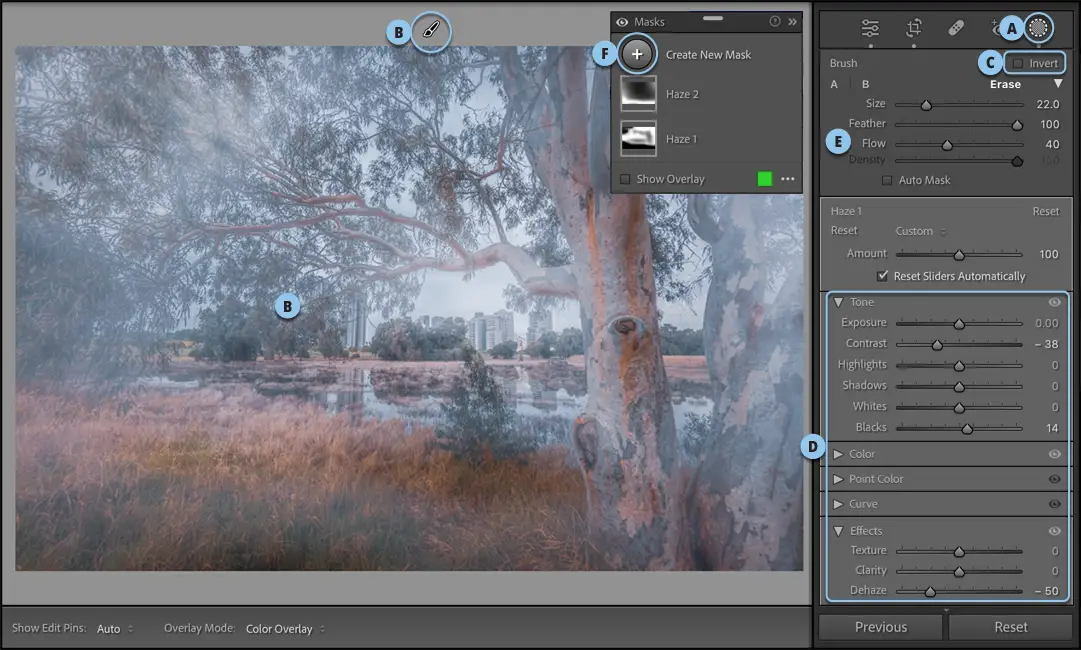The image size is (1081, 650).
Task: Click the Whites slider
Action: (x=959, y=407)
